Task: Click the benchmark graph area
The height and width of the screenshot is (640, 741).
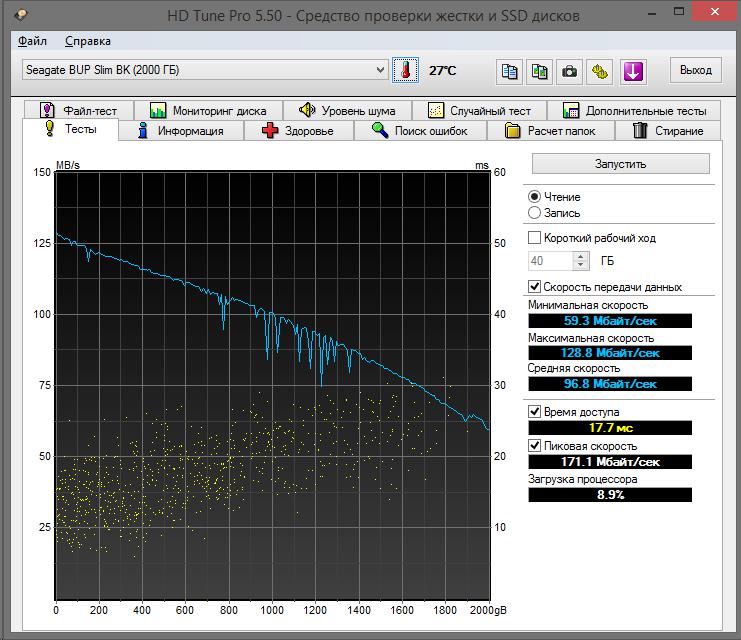Action: coord(273,386)
